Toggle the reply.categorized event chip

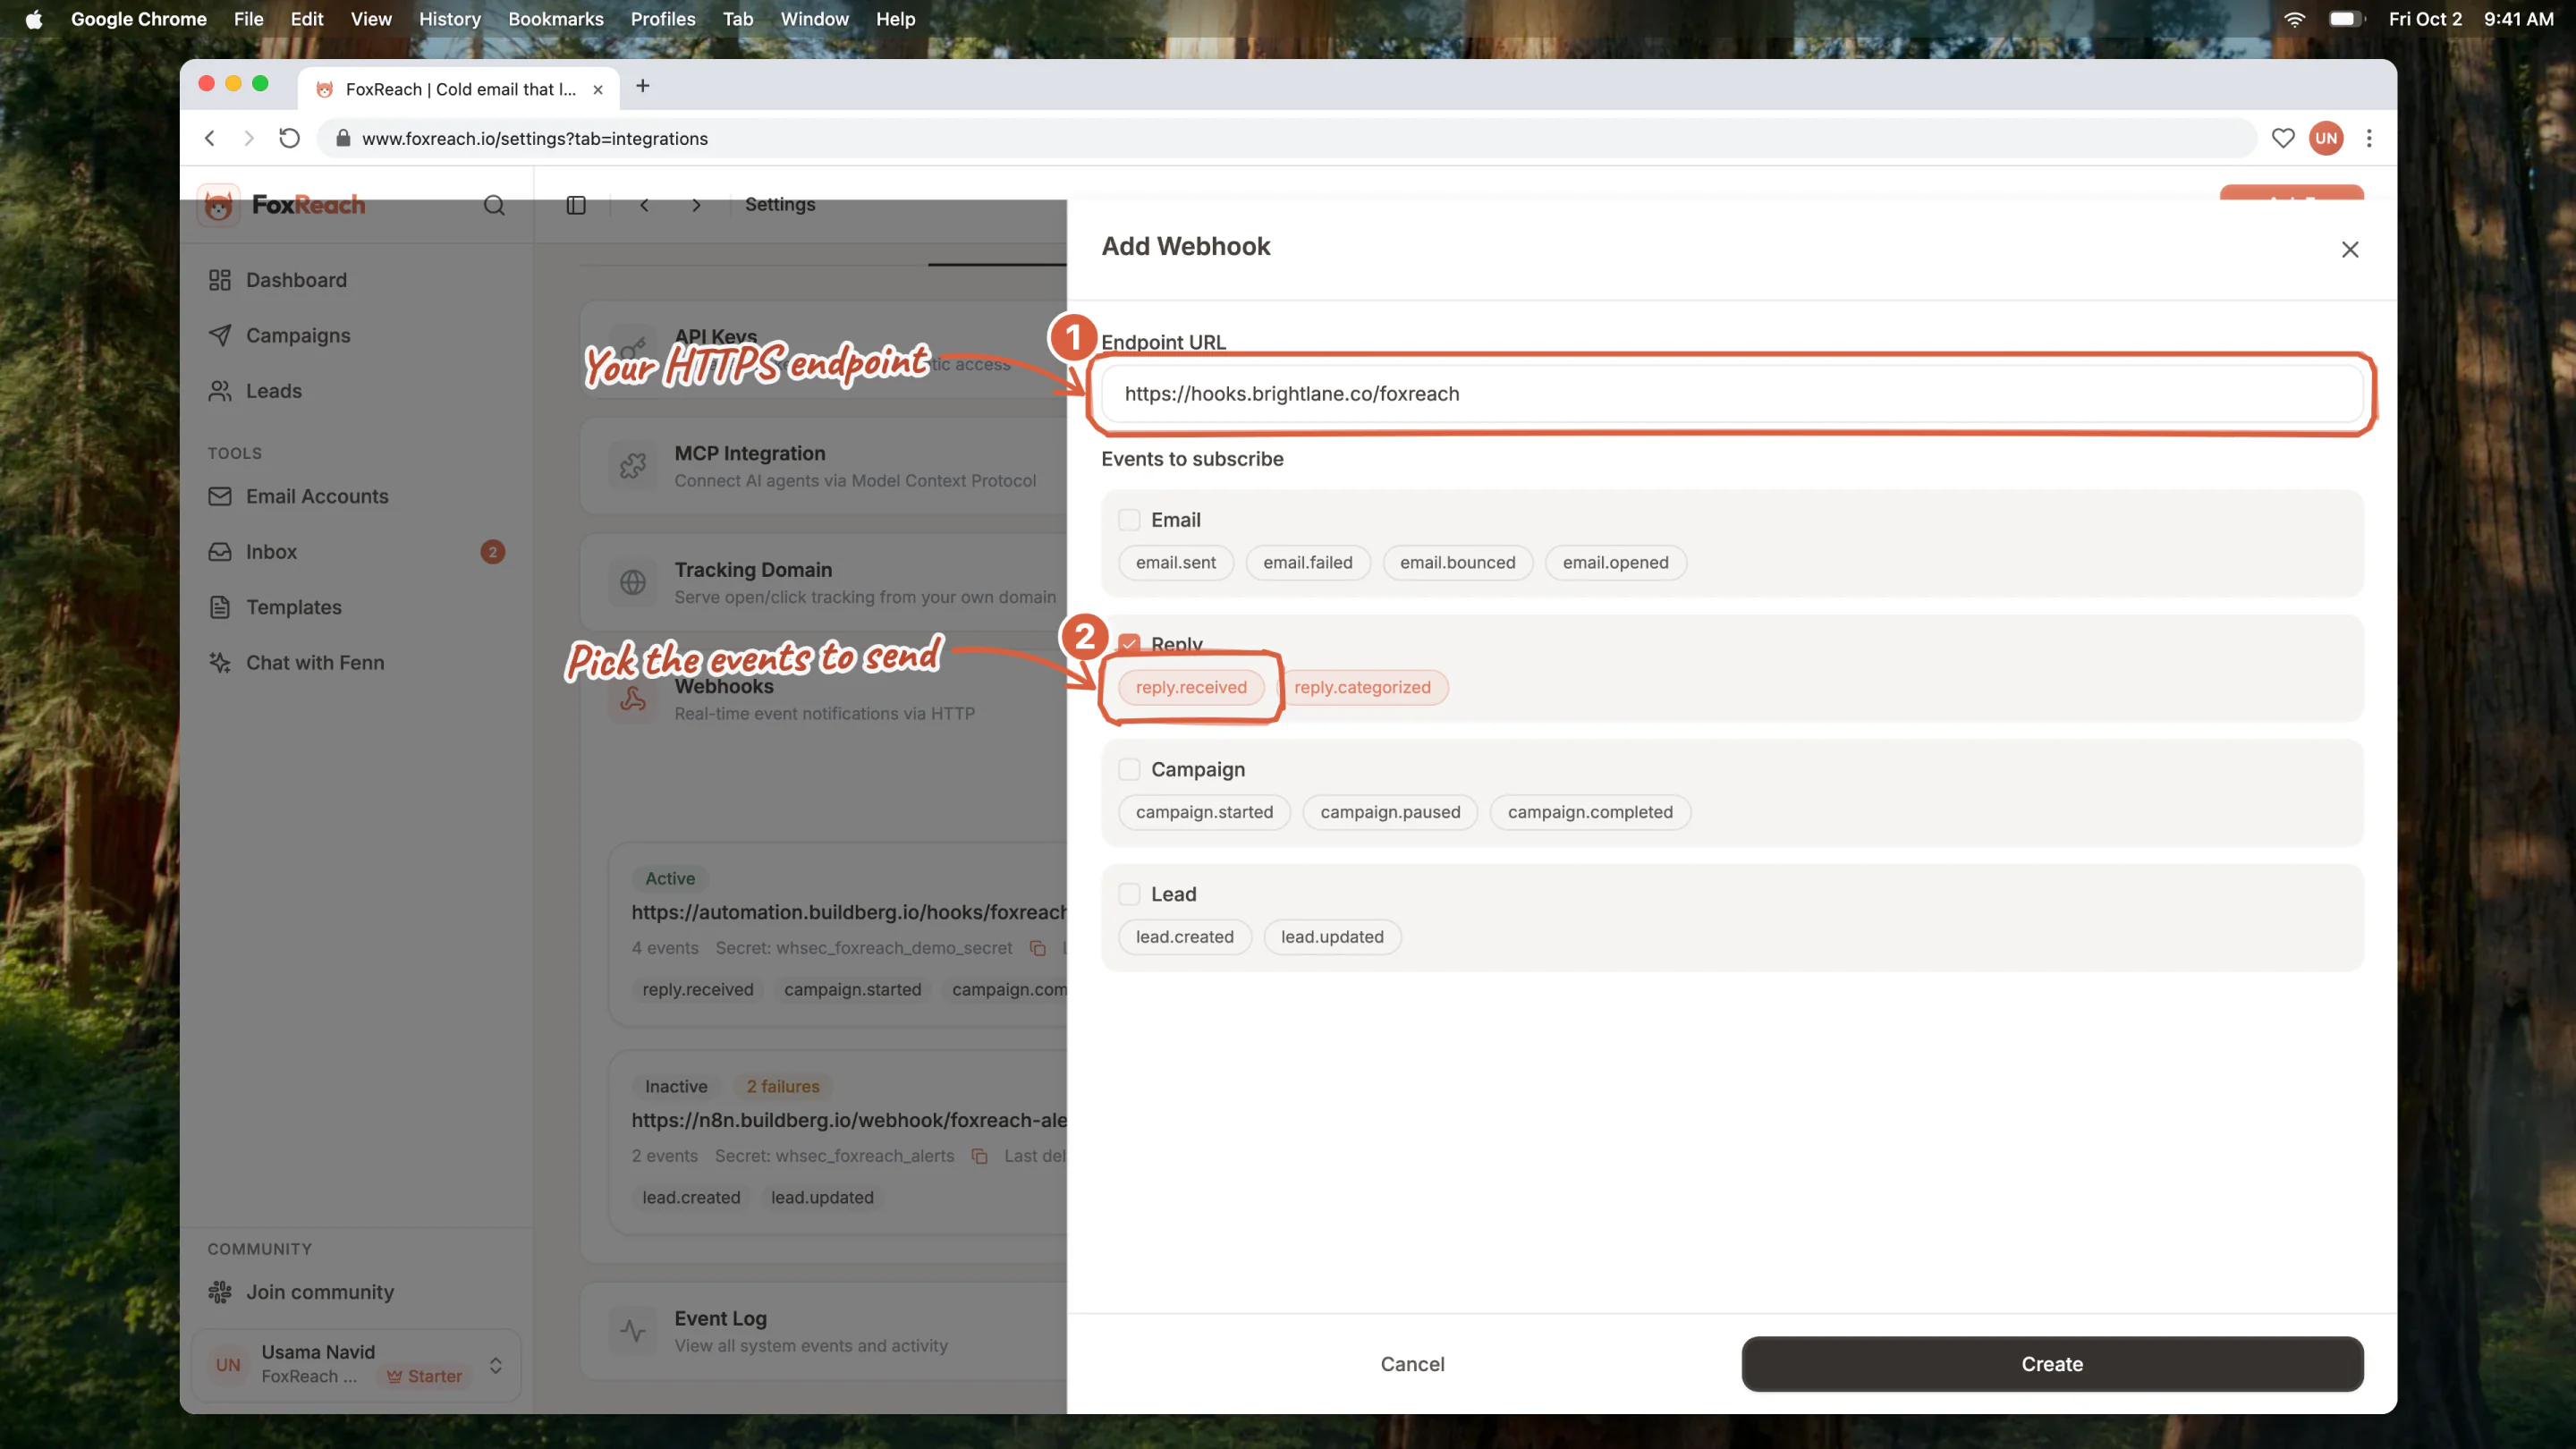pos(1362,687)
